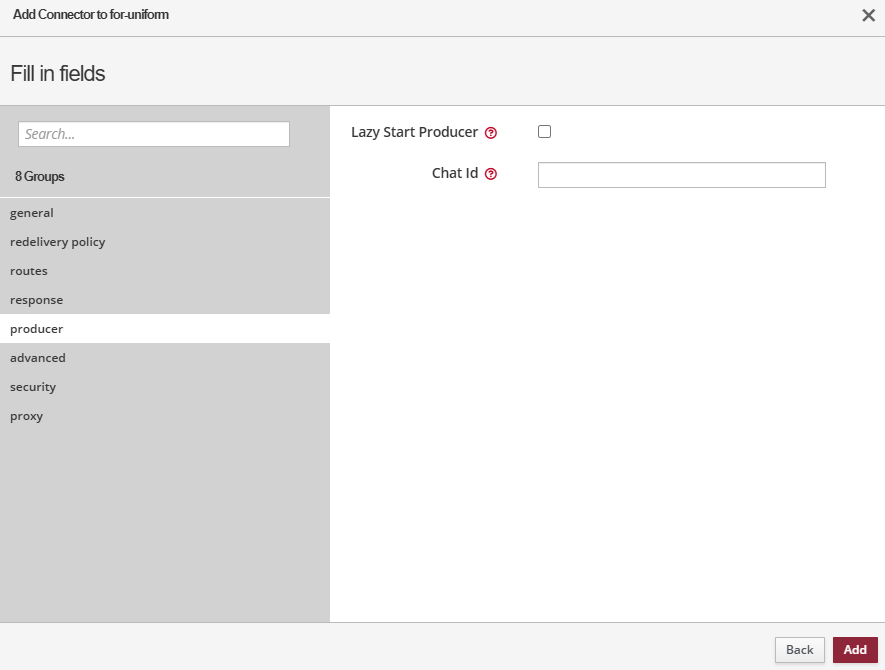The height and width of the screenshot is (670, 885).
Task: Close the Add Connector dialog
Action: (868, 15)
